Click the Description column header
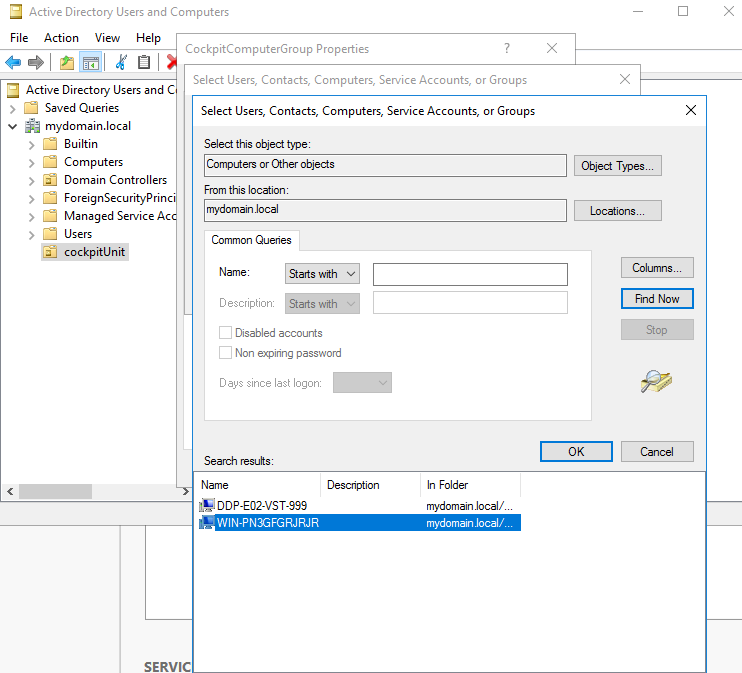 coord(371,485)
